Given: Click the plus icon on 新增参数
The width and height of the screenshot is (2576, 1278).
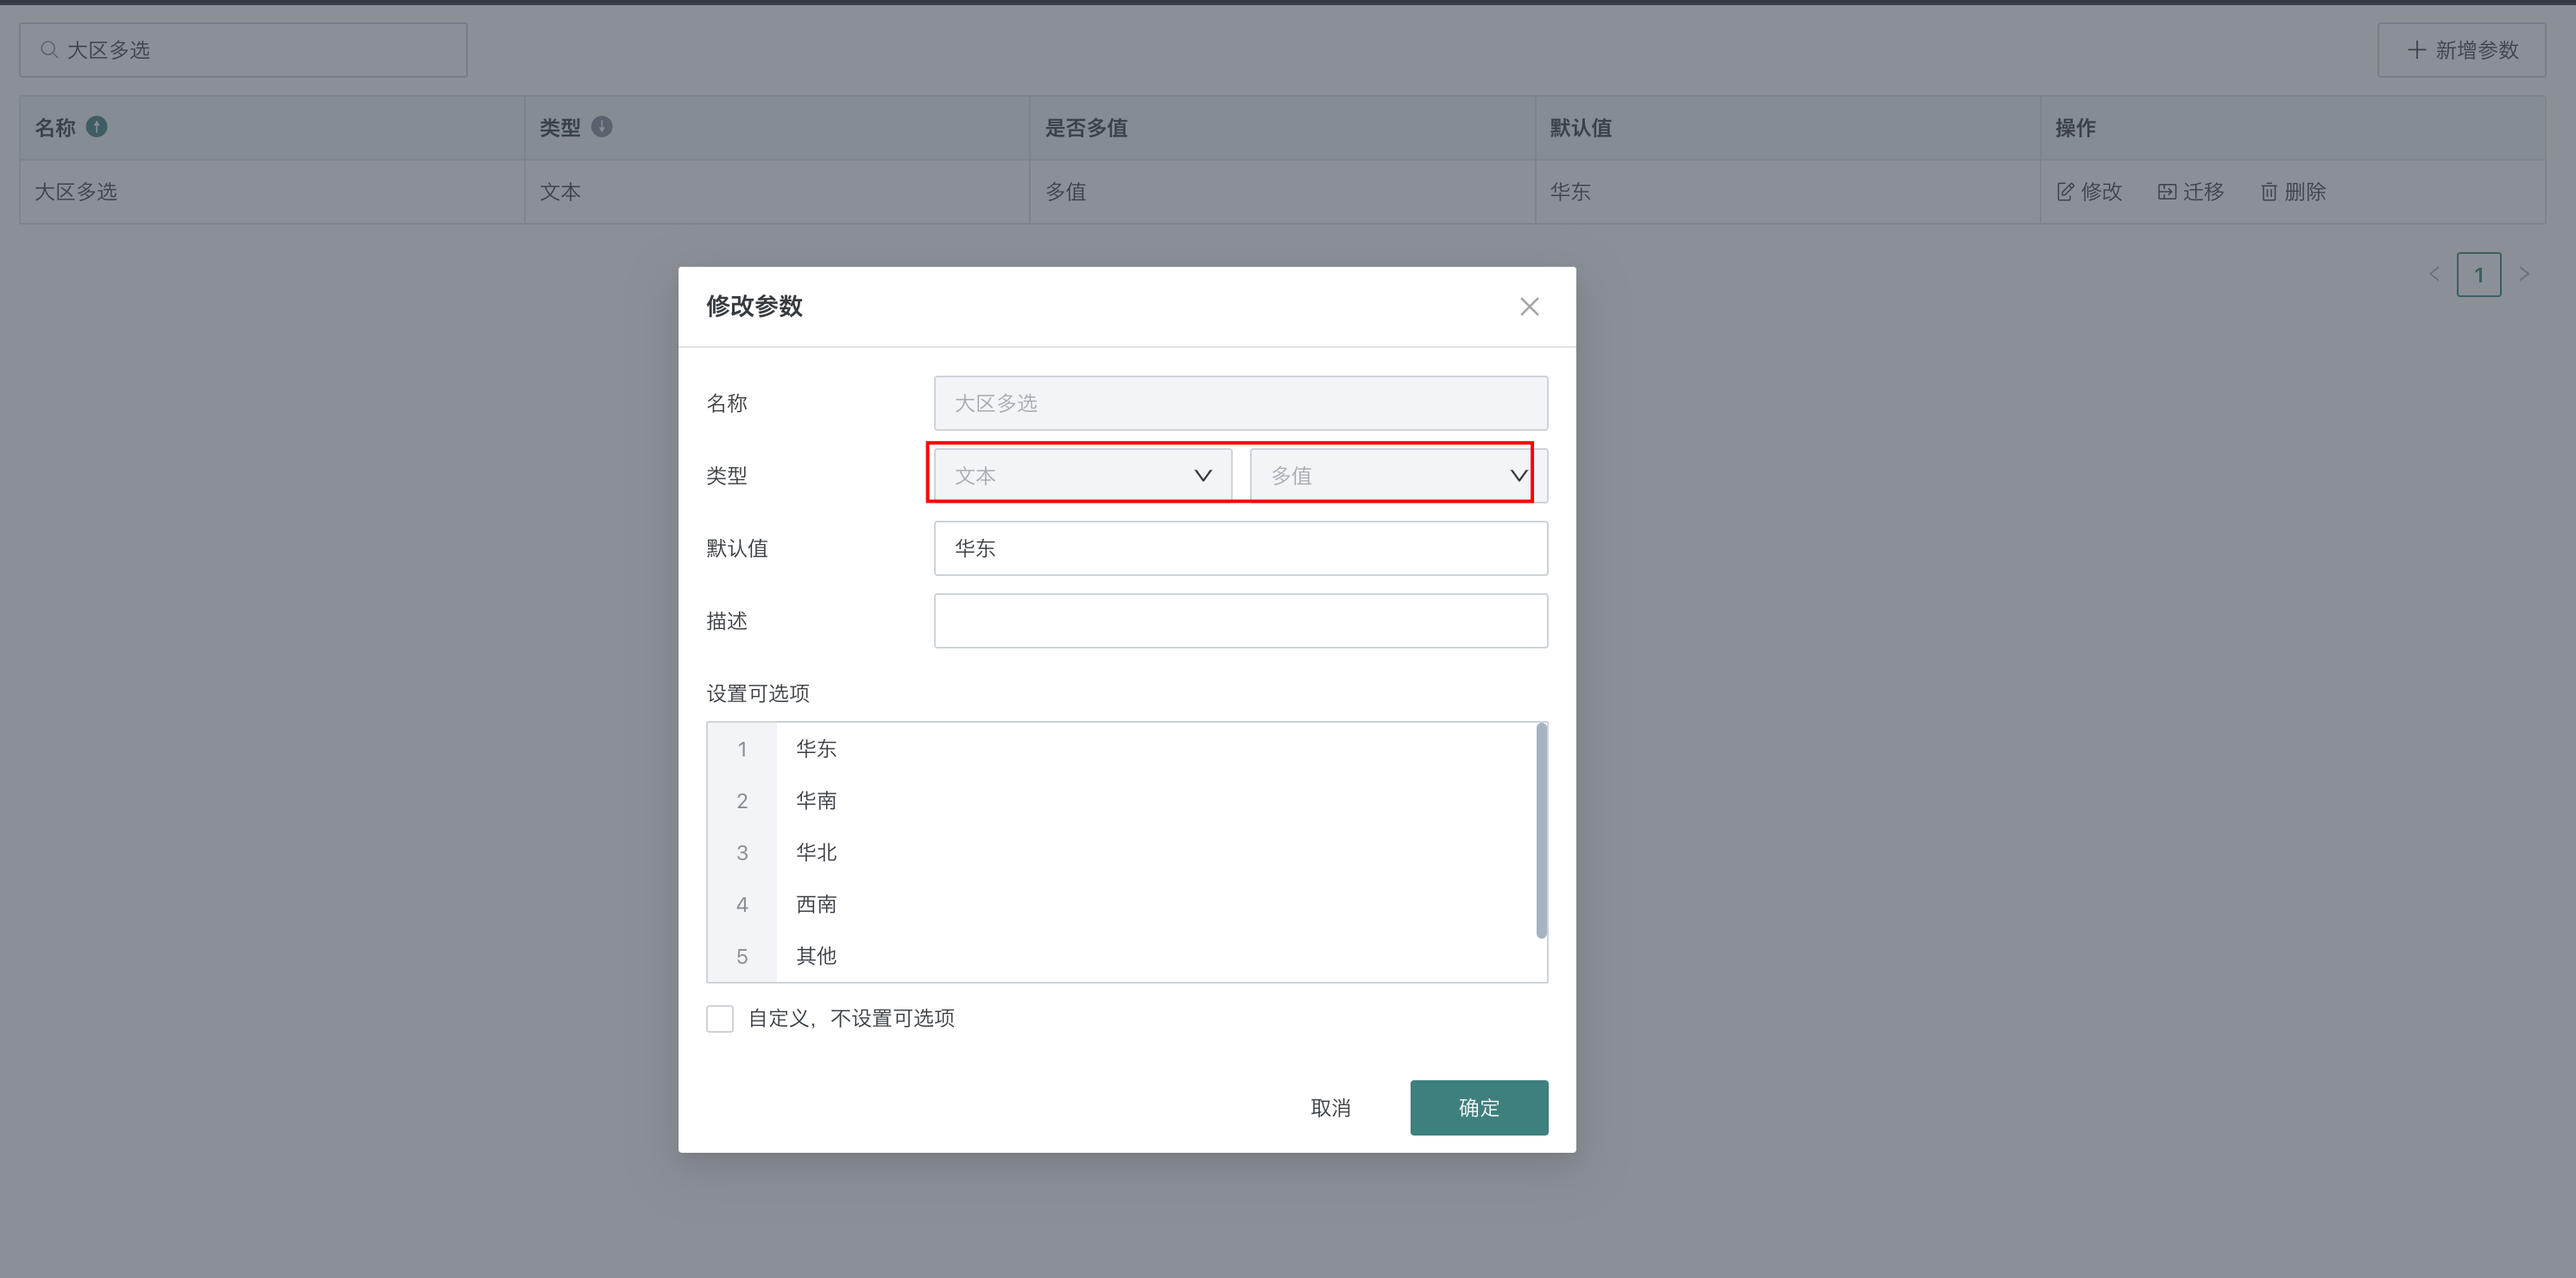Looking at the screenshot, I should [2416, 49].
